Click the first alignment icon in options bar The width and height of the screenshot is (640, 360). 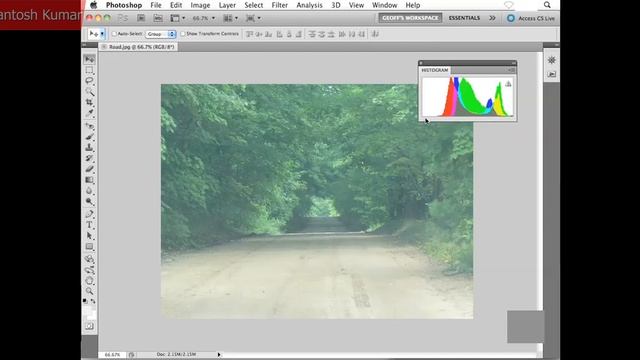(x=249, y=34)
